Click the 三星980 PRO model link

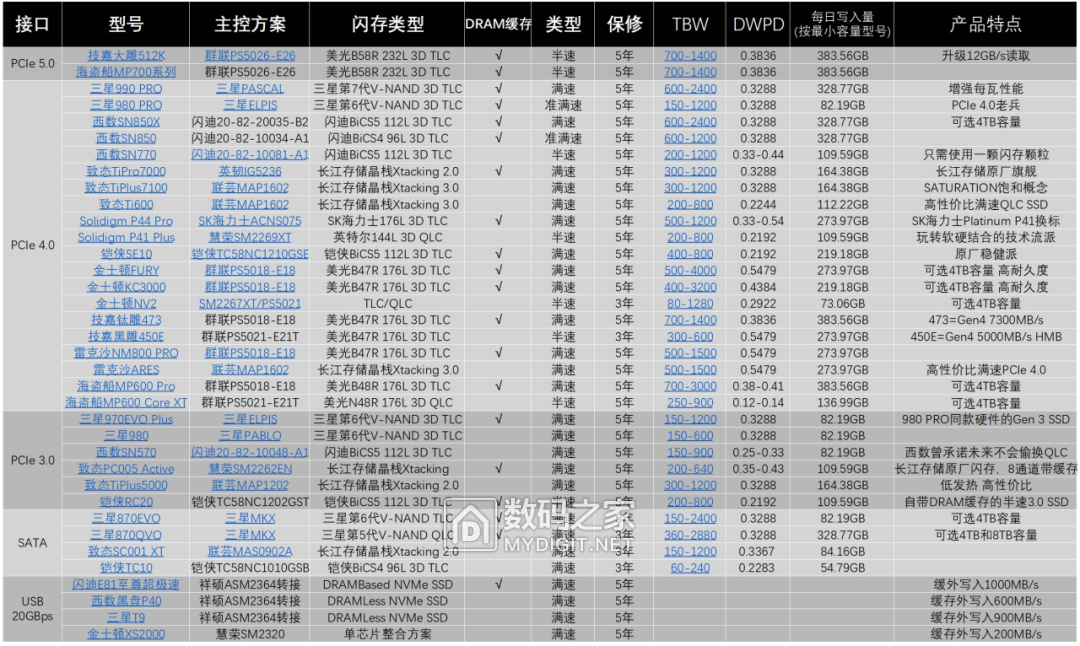point(126,105)
